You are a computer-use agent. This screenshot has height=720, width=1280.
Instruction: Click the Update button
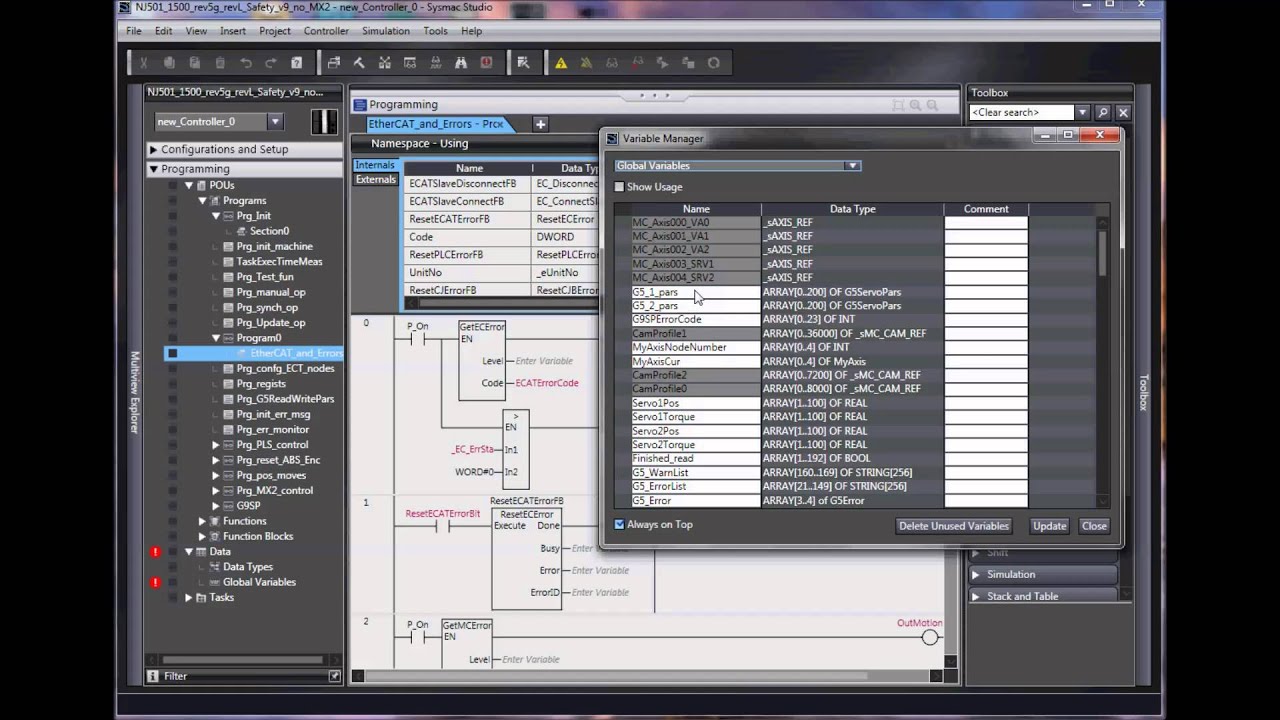pos(1049,526)
